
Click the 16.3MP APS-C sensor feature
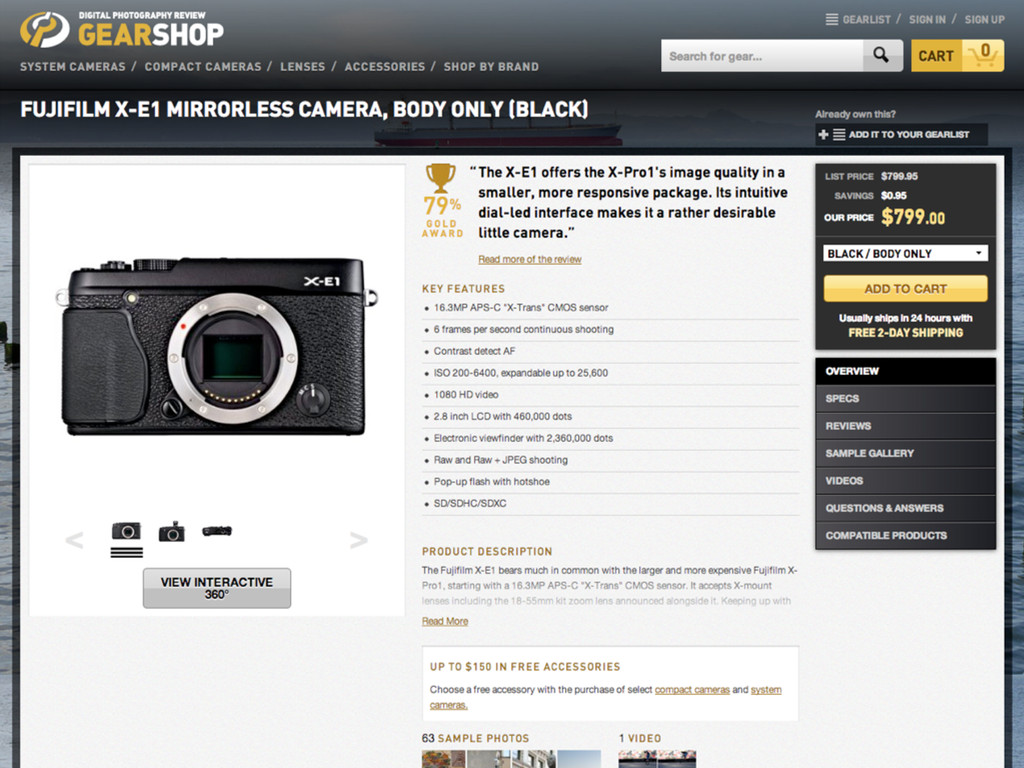click(x=520, y=308)
